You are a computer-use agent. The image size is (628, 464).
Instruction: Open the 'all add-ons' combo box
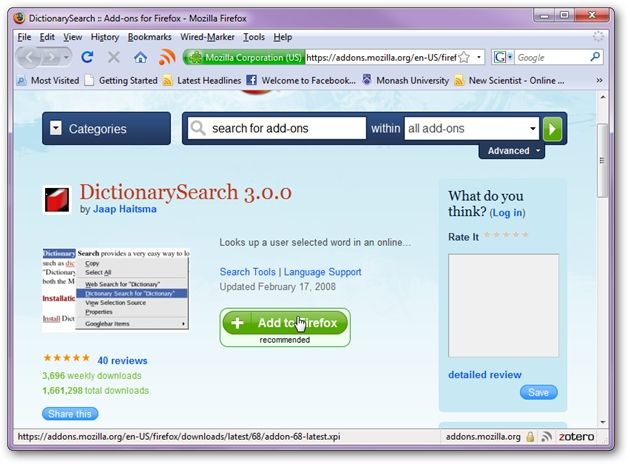pos(471,129)
